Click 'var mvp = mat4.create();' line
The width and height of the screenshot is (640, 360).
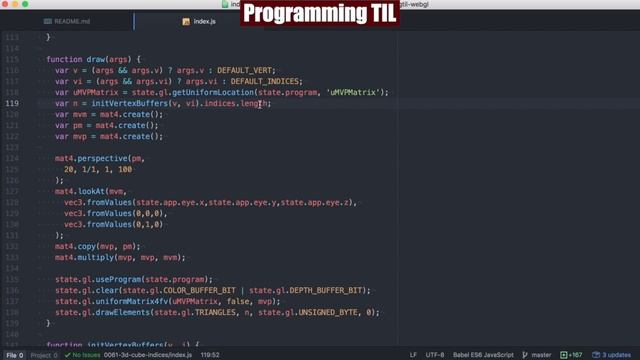pyautogui.click(x=109, y=136)
